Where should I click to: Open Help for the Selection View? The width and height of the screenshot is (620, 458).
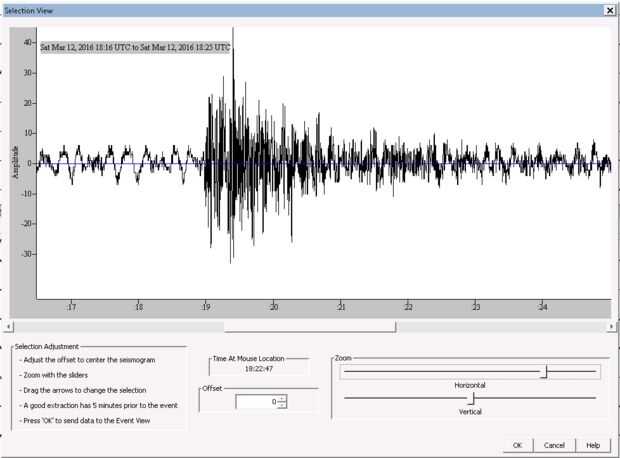(x=593, y=445)
